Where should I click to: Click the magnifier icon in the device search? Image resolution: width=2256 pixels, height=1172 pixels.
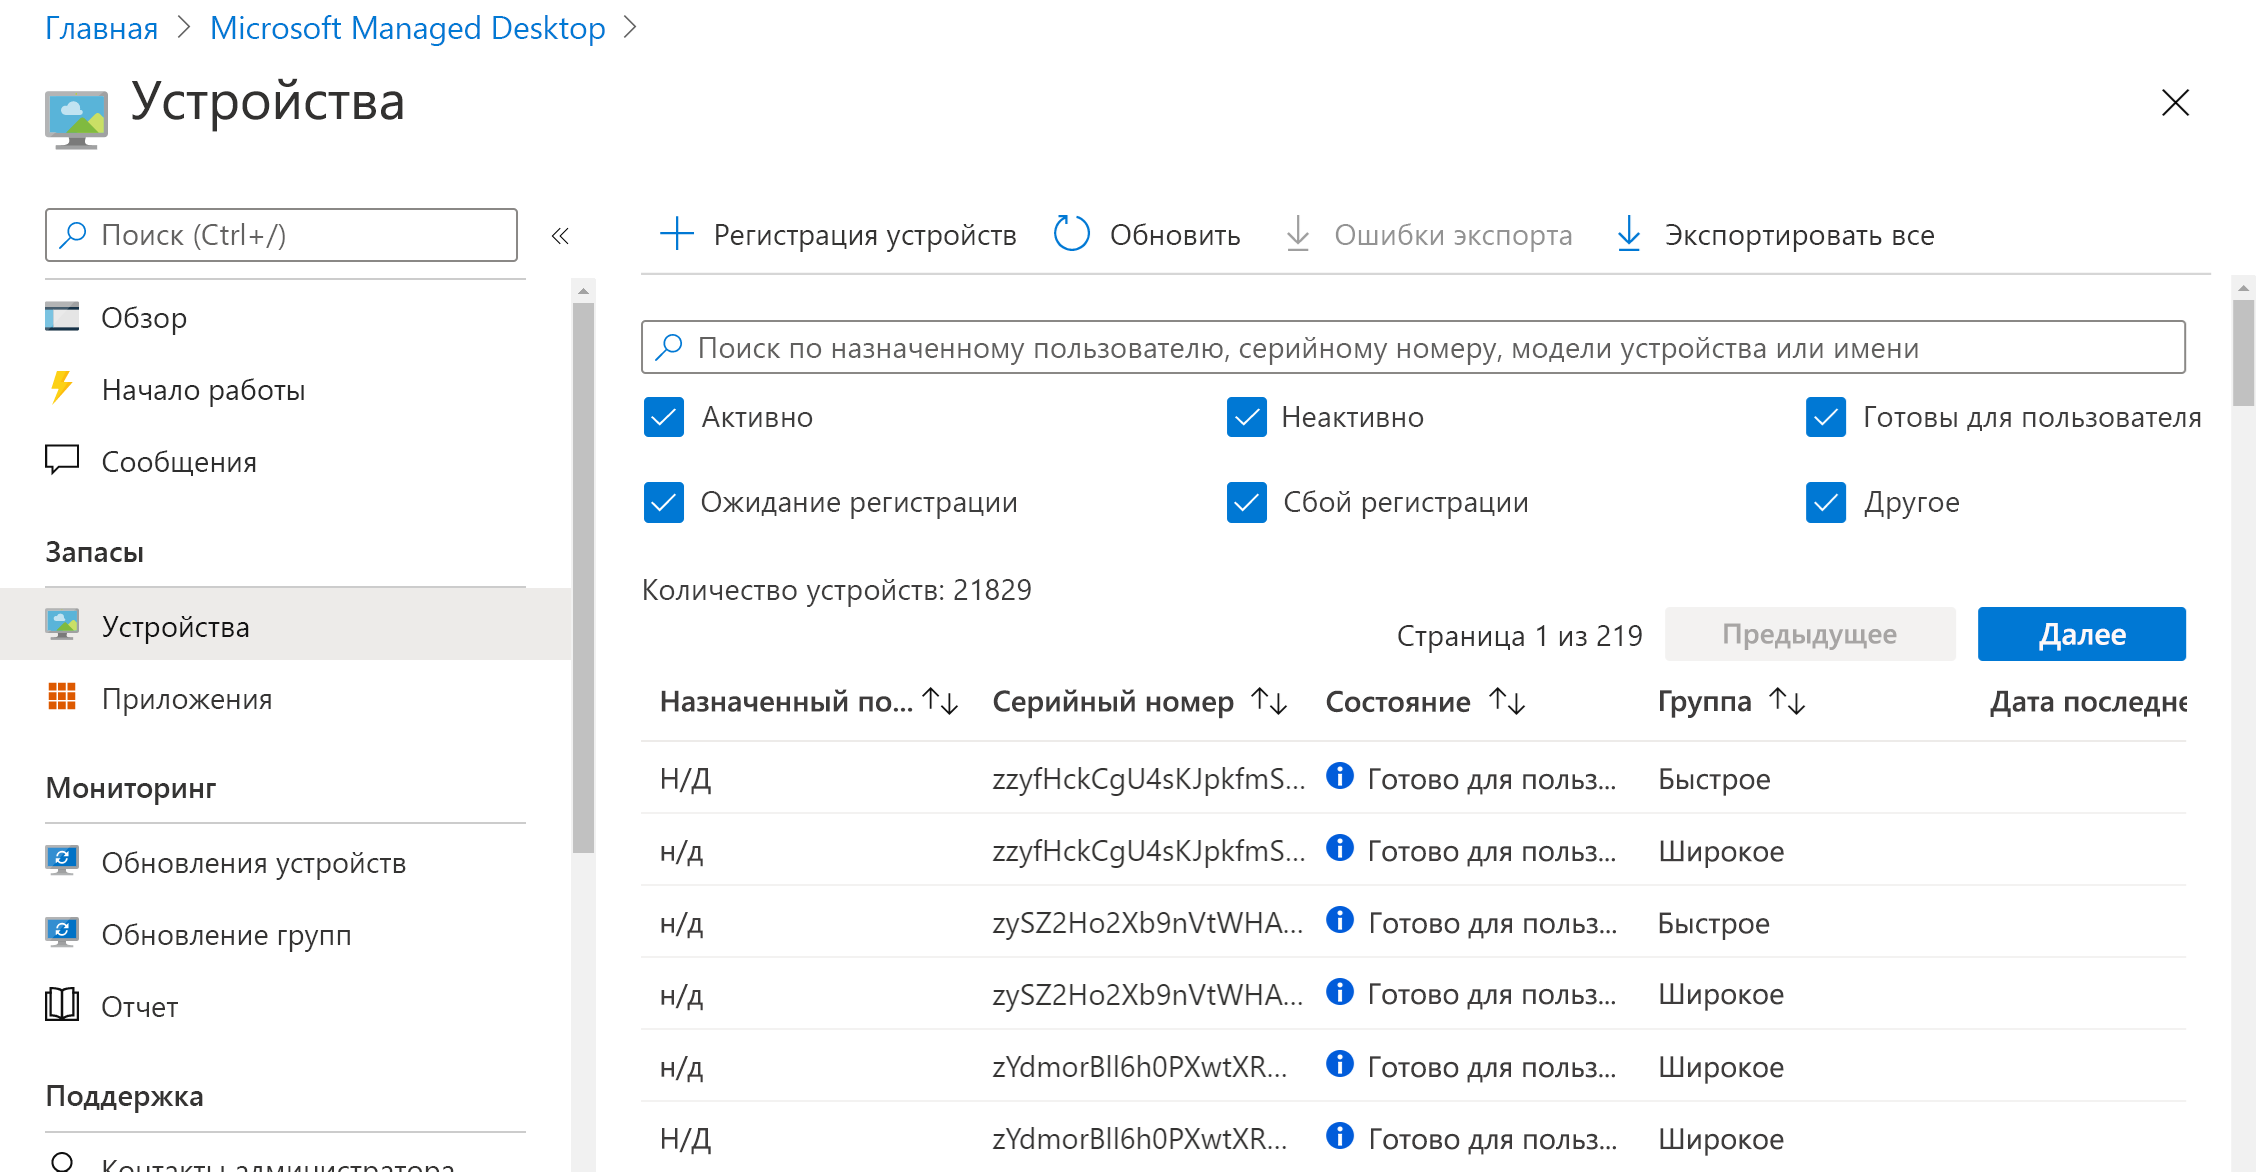(x=668, y=347)
